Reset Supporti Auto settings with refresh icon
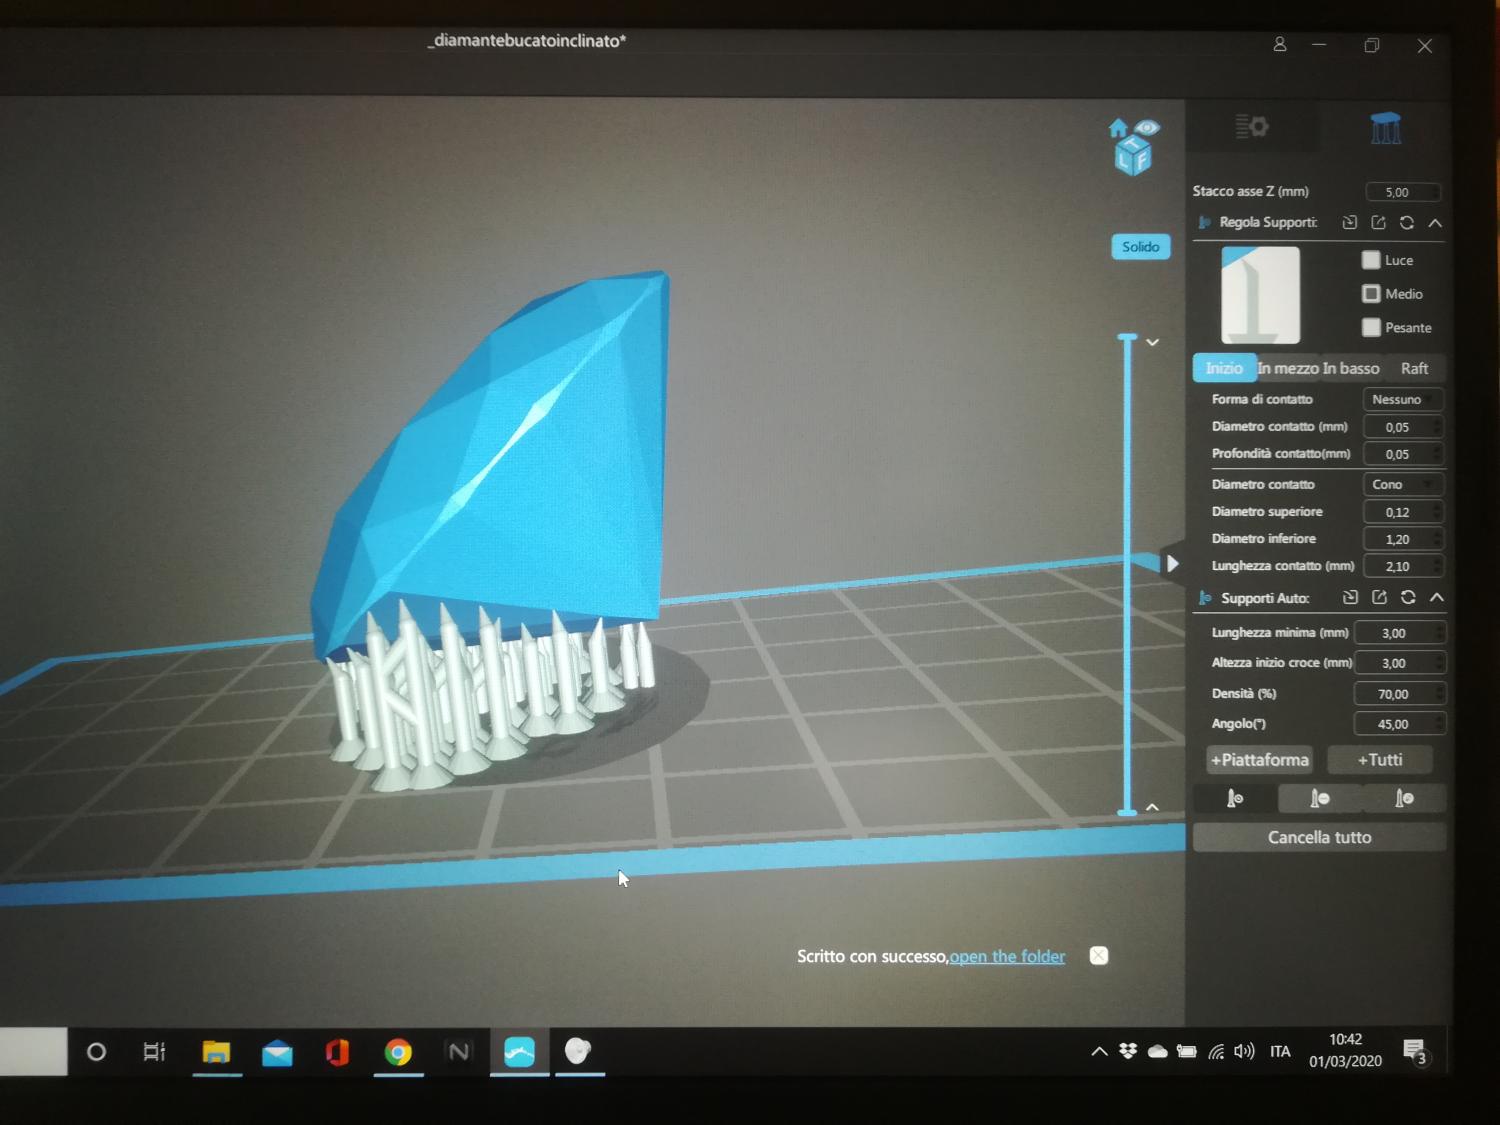 (1408, 598)
